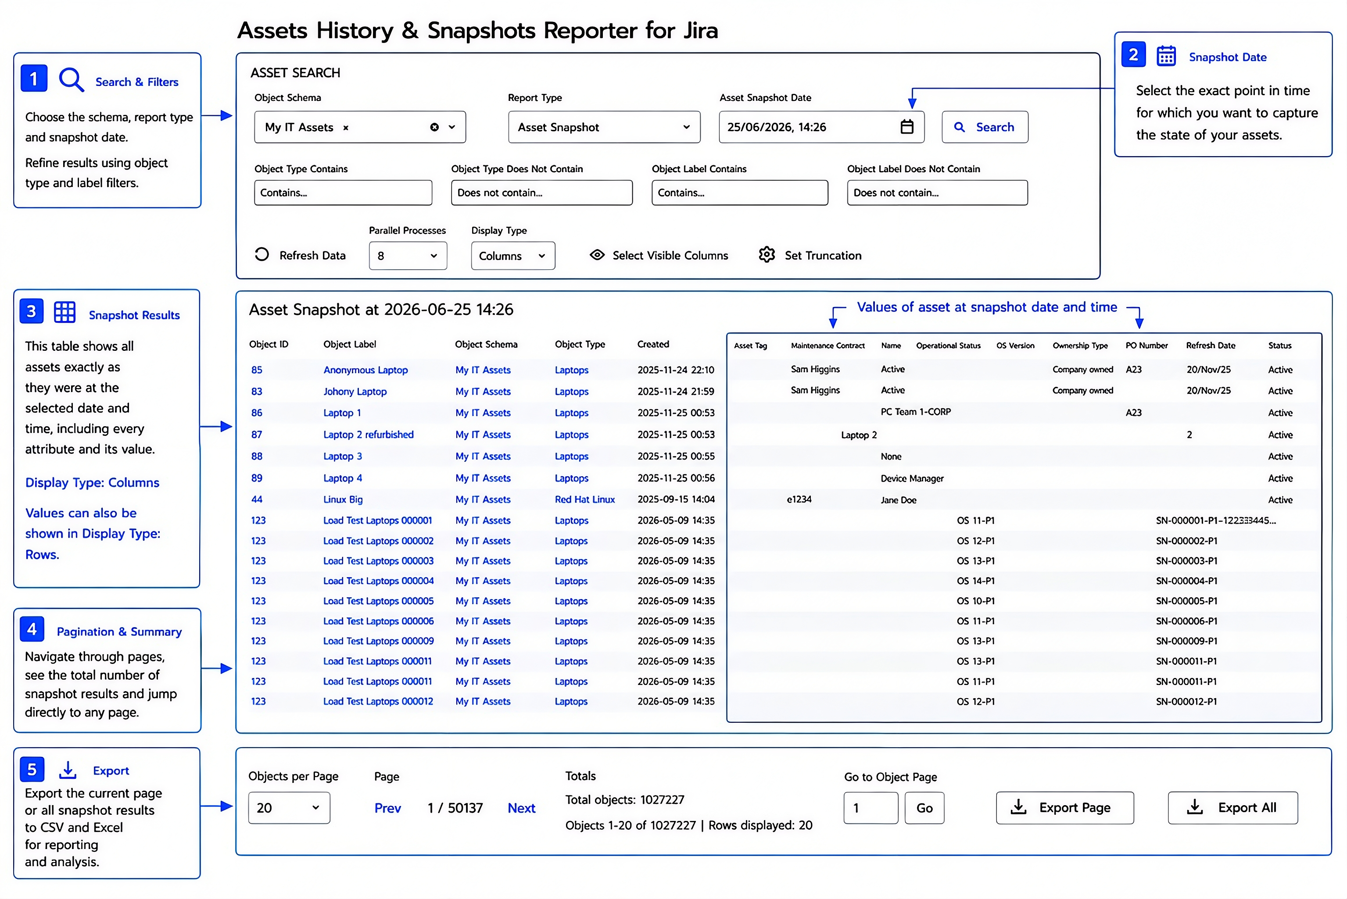Clear the My IT Assets schema selection
Image resolution: width=1347 pixels, height=899 pixels.
(434, 127)
